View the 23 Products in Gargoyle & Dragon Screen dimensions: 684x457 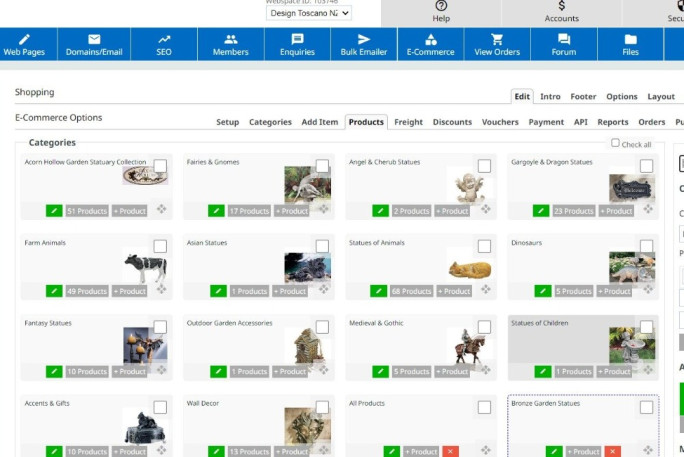tap(574, 211)
